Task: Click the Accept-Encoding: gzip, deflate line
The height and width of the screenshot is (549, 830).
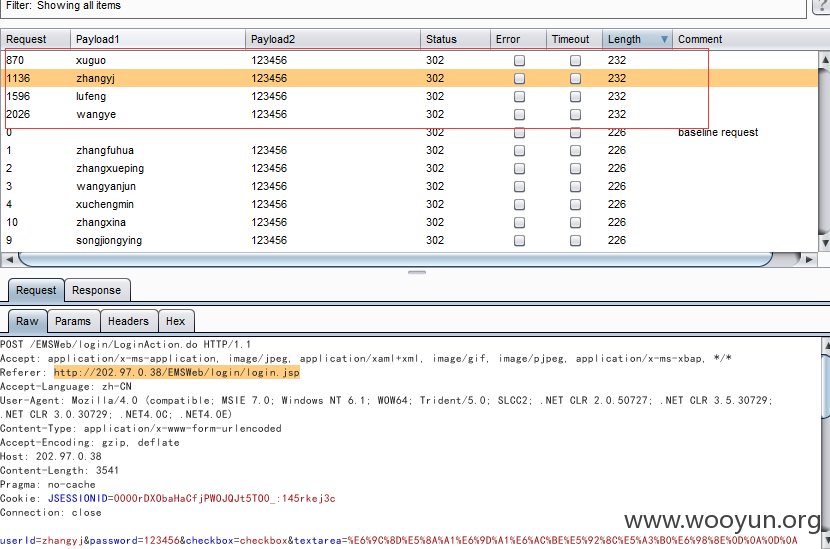Action: coord(90,442)
